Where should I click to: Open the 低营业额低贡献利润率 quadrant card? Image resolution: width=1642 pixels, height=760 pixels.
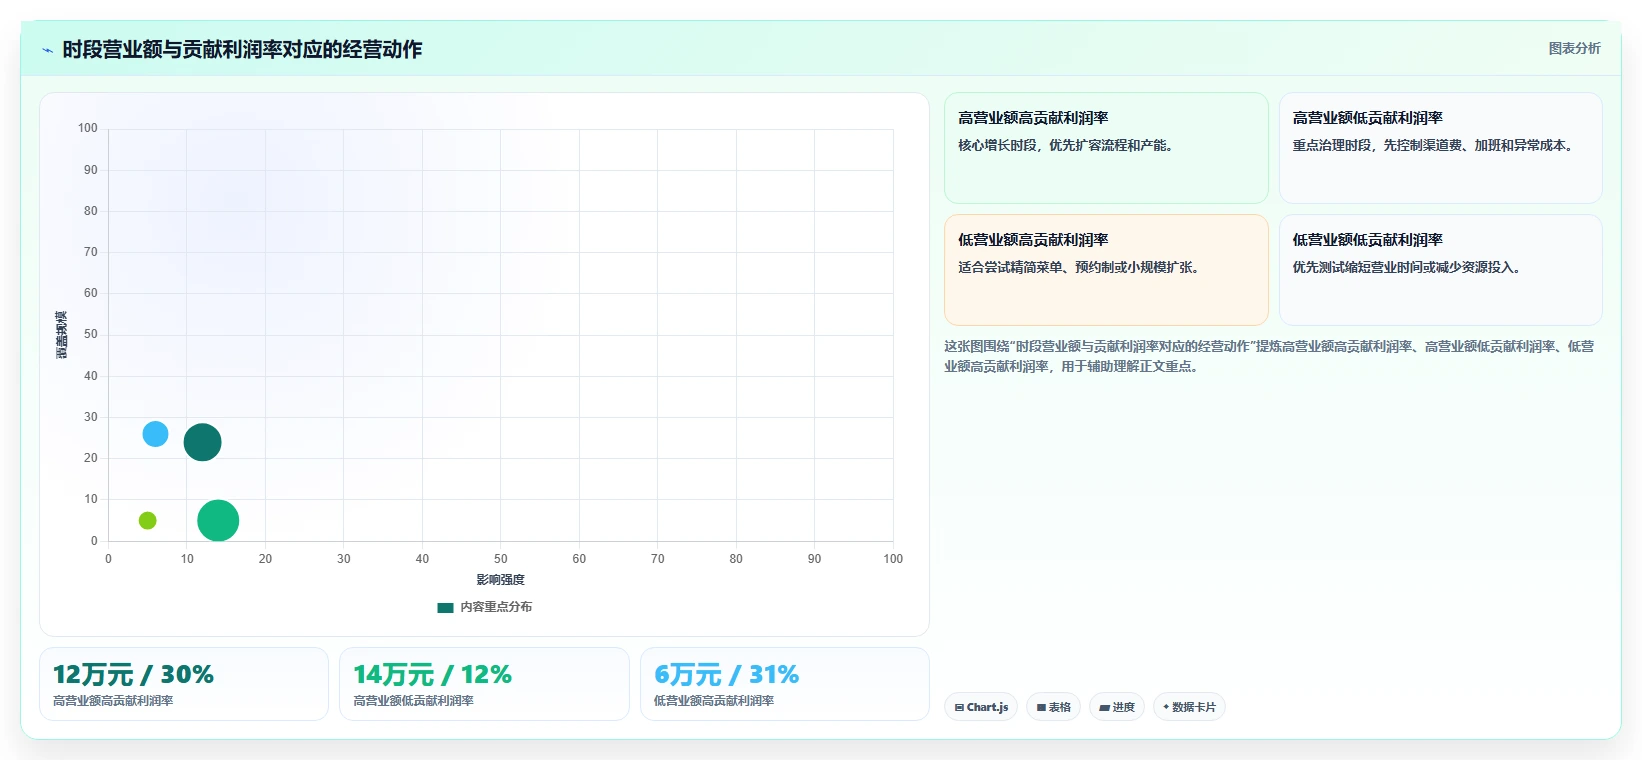pyautogui.click(x=1440, y=270)
